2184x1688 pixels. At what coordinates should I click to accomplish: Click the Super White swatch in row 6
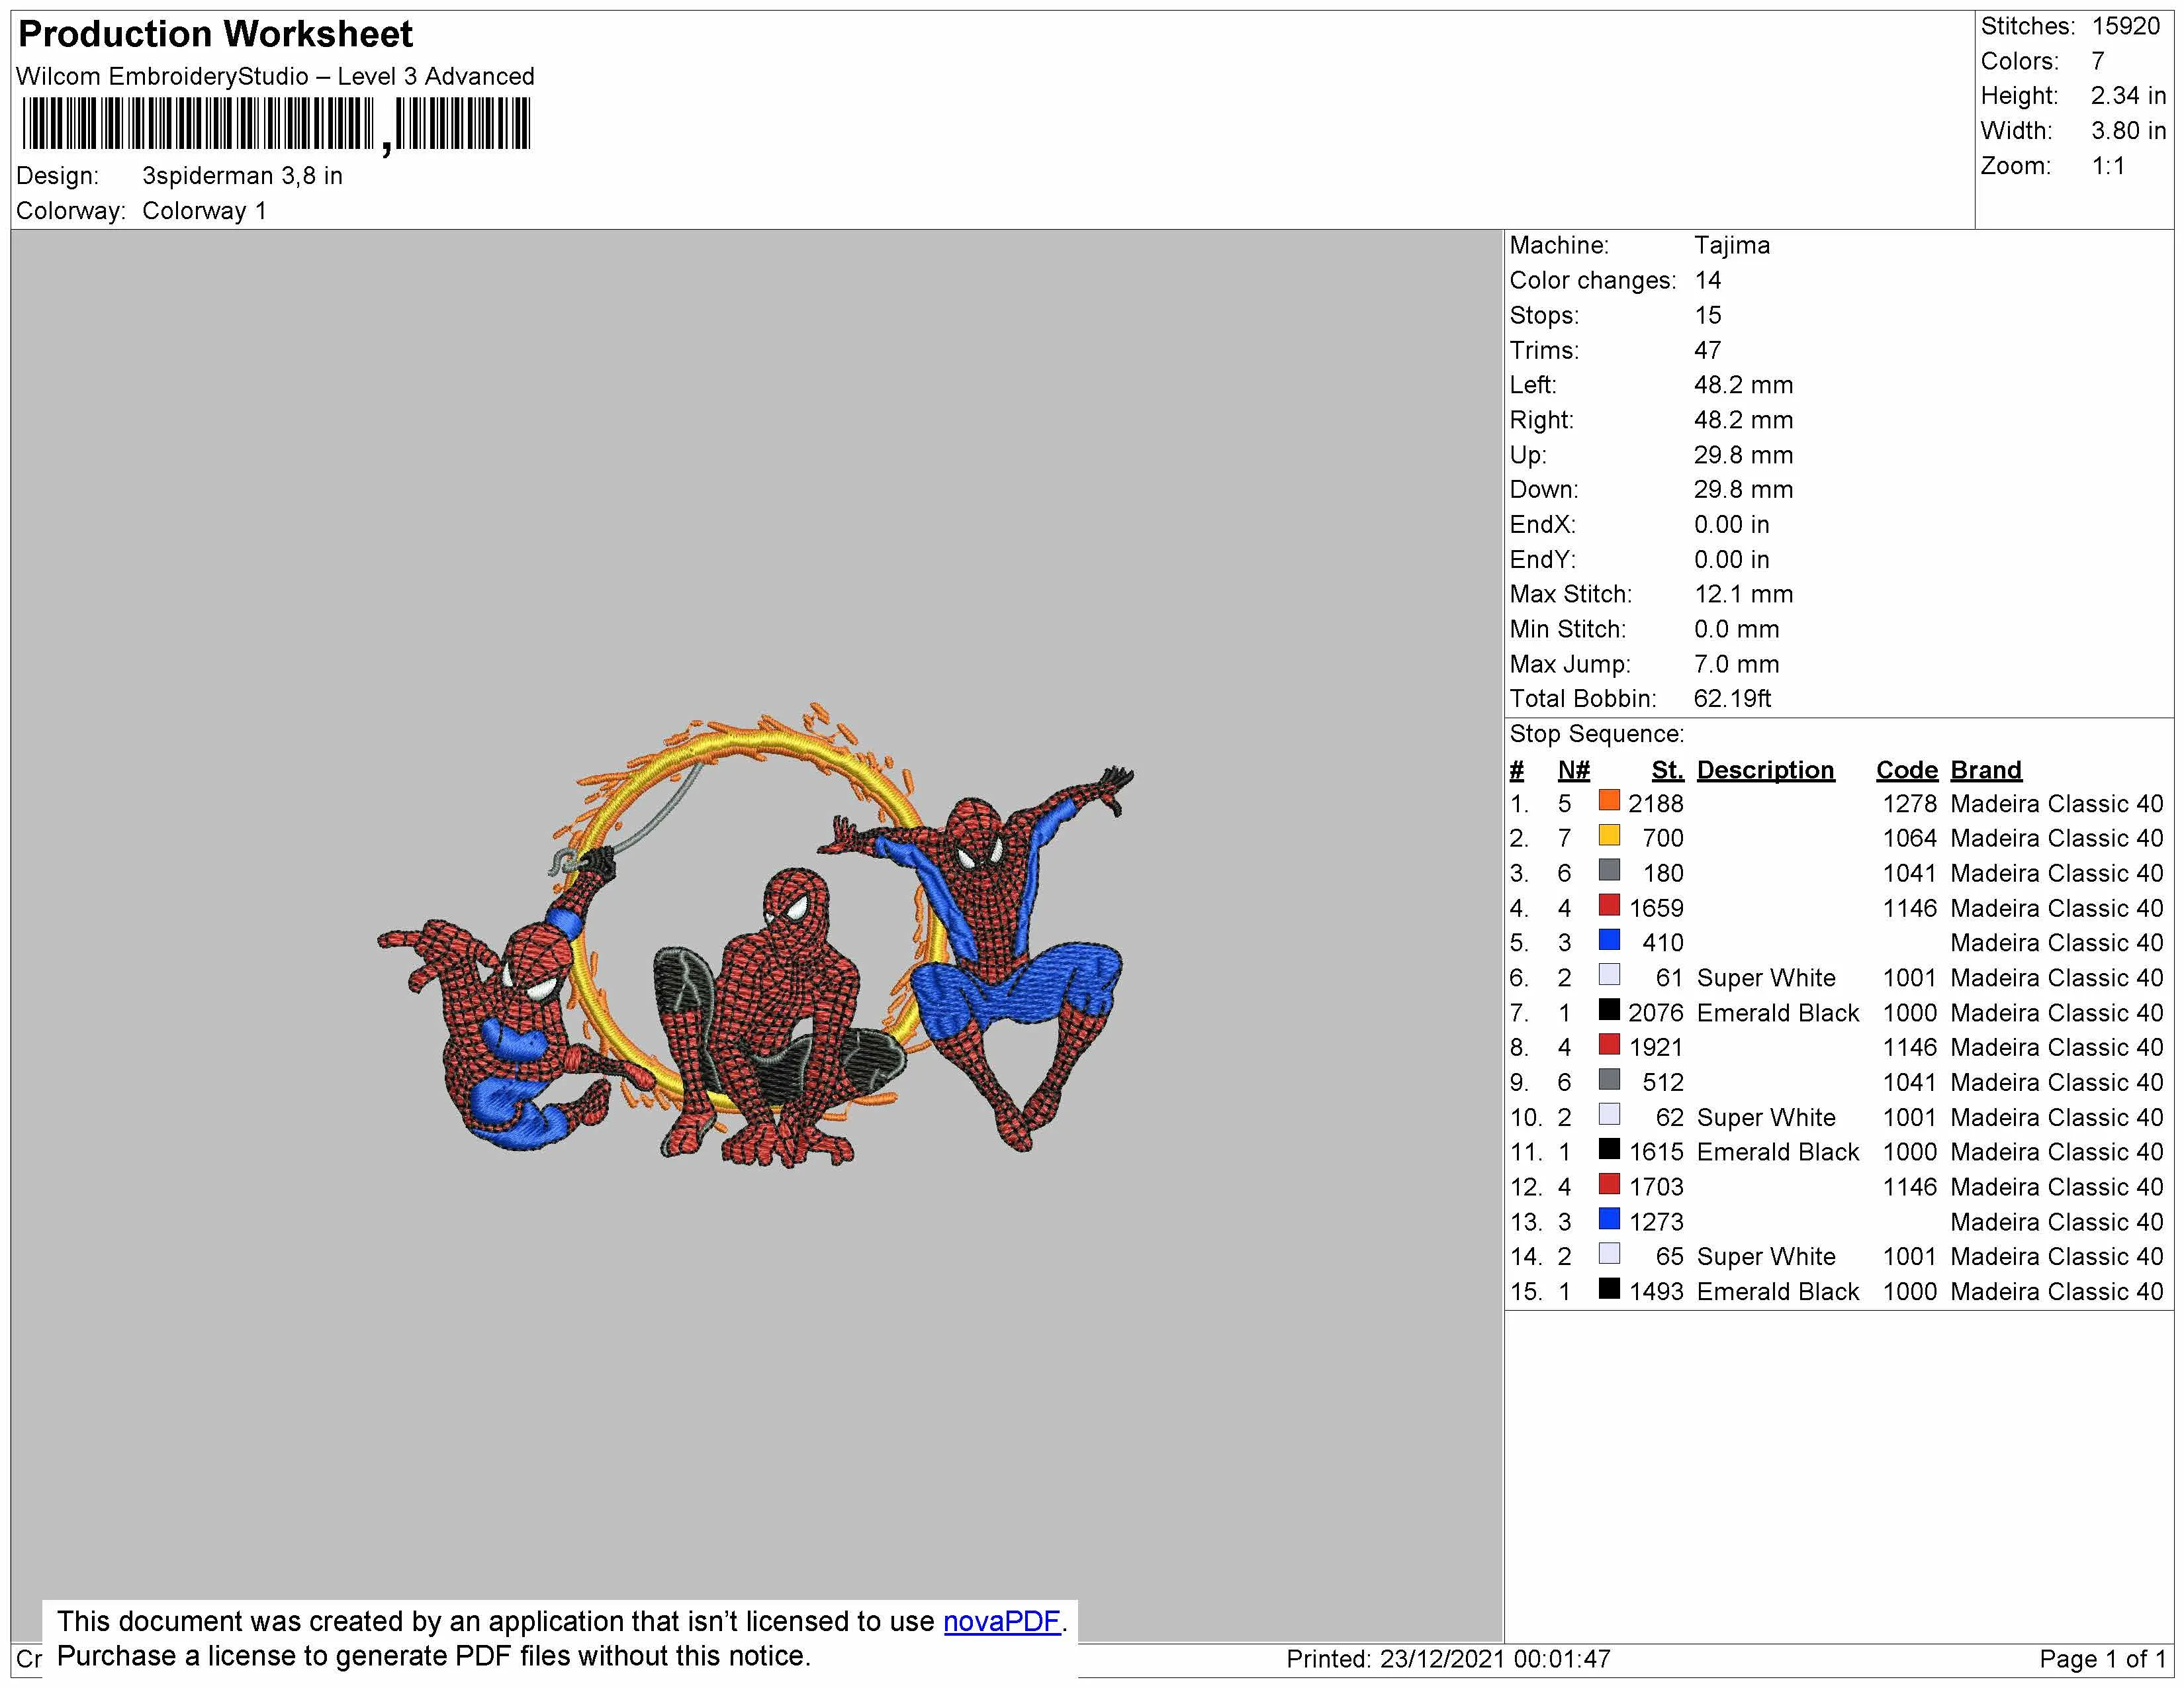click(1609, 975)
